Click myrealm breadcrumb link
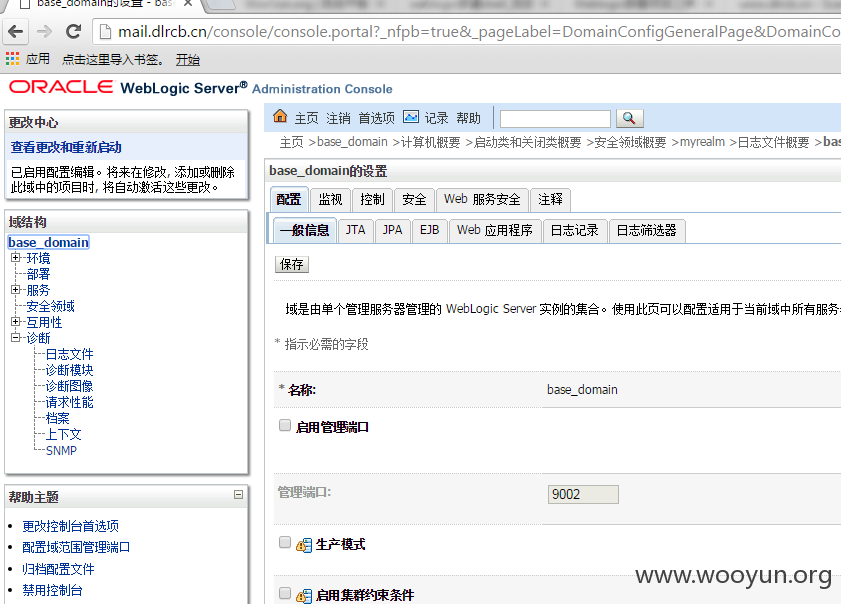The image size is (841, 604). tap(702, 142)
